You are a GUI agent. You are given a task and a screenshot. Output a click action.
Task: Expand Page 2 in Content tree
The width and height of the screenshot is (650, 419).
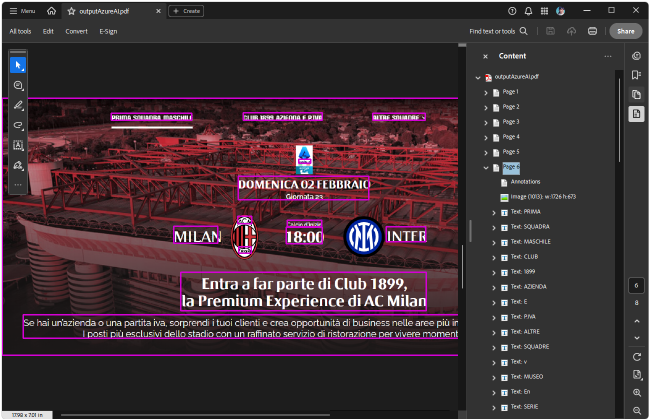click(486, 108)
